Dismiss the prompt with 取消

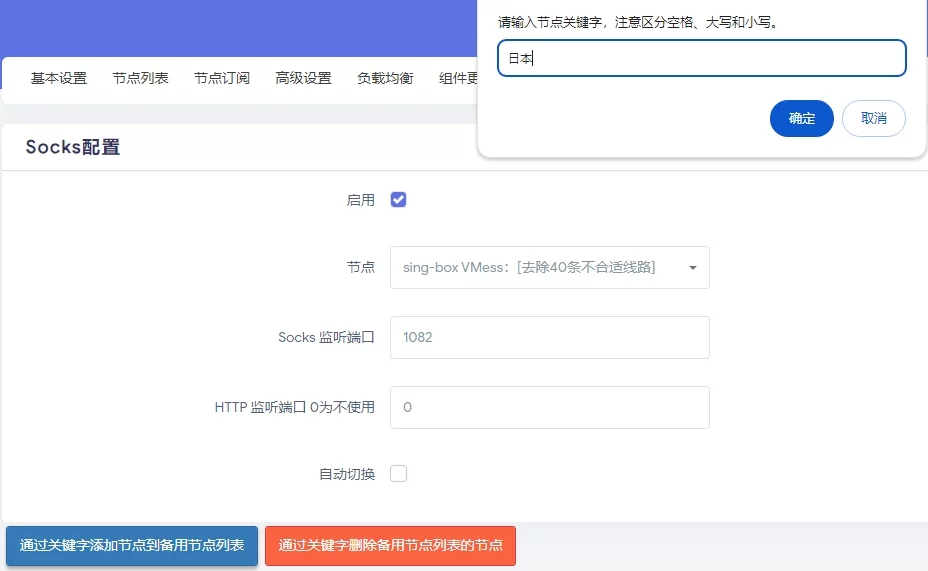pos(874,118)
